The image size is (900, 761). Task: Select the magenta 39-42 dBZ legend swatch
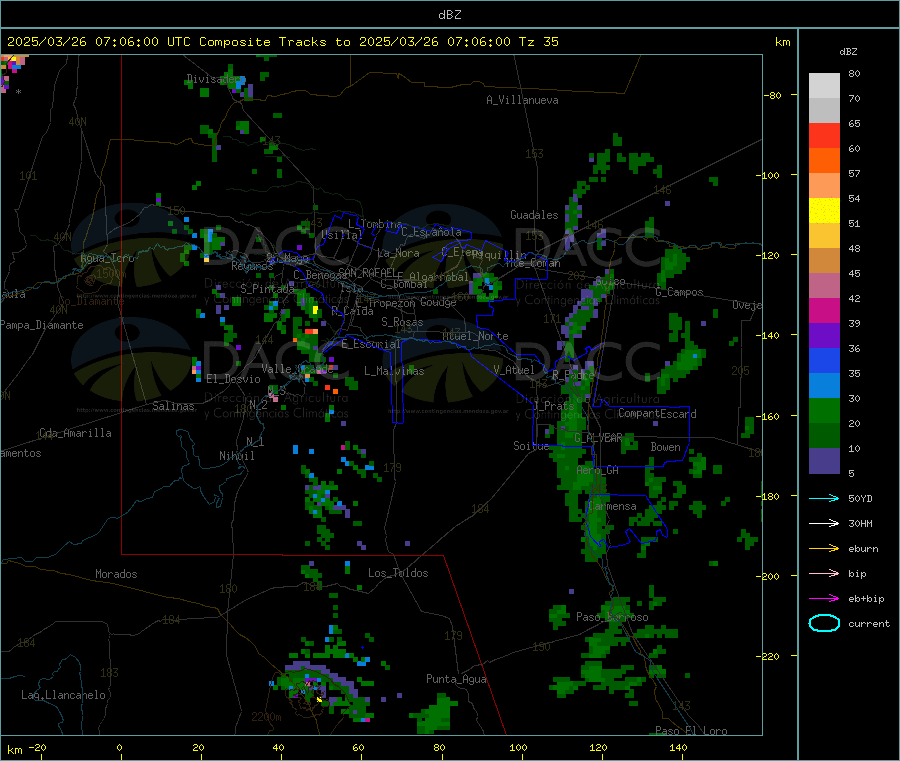pos(824,310)
